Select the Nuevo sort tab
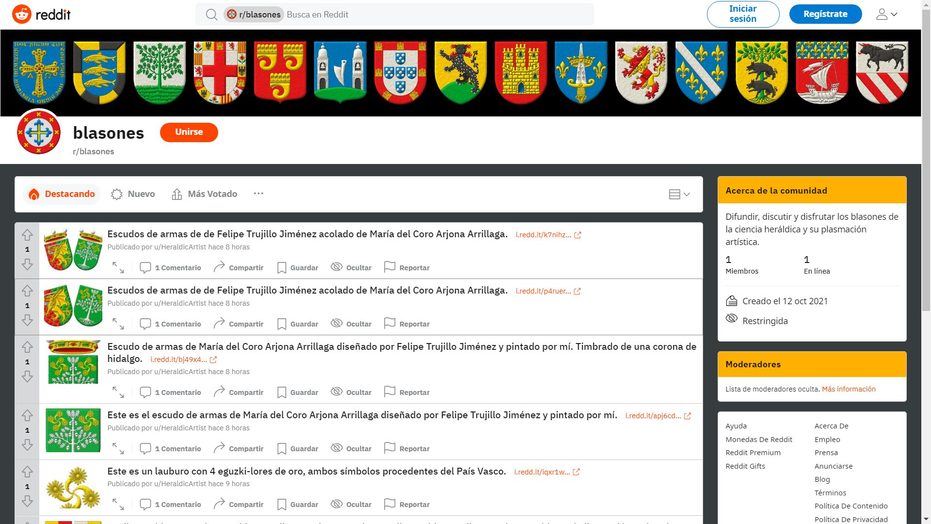931x524 pixels. pyautogui.click(x=133, y=194)
